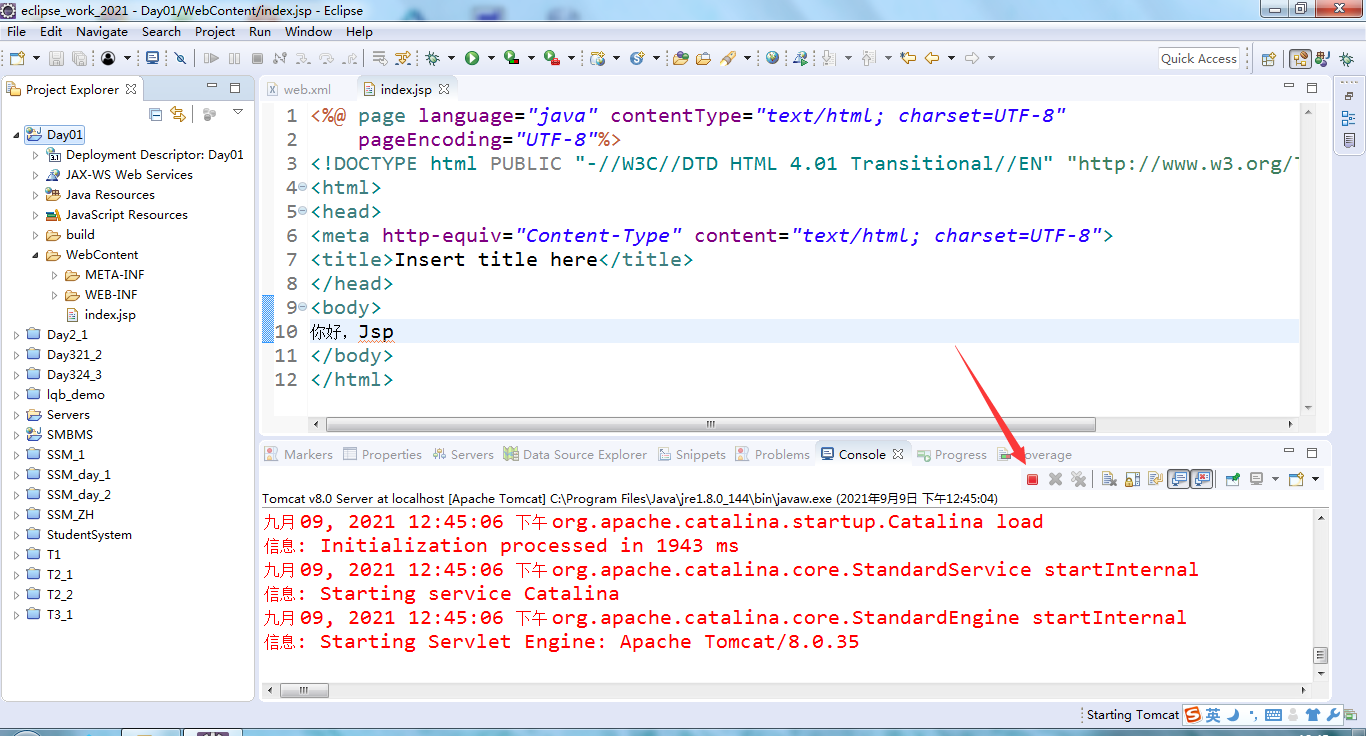1366x736 pixels.
Task: Toggle Show Console When Standard Error Changes
Action: 1202,480
